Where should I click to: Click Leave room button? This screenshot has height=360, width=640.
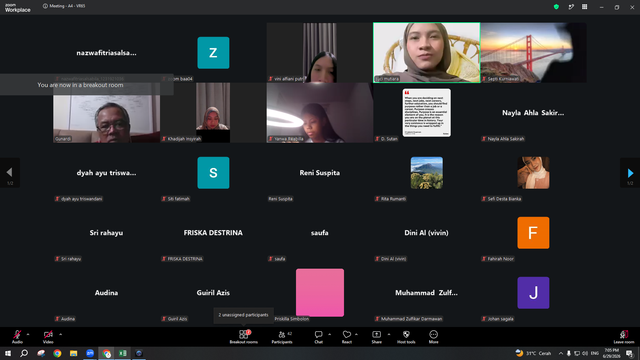pos(624,337)
